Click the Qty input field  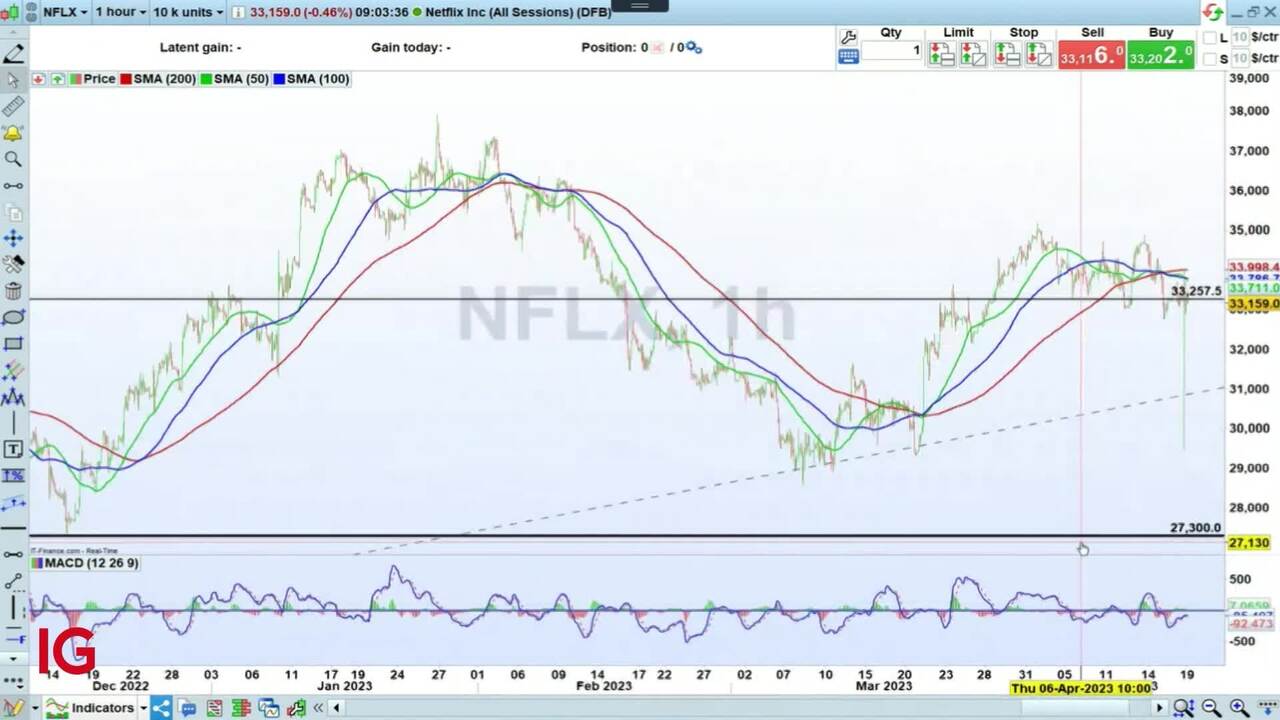[891, 50]
